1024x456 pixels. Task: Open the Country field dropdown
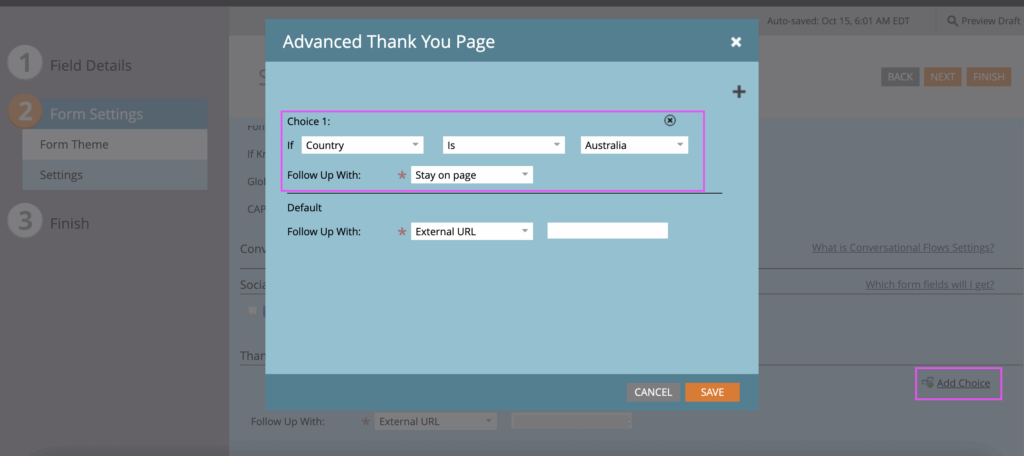point(362,145)
